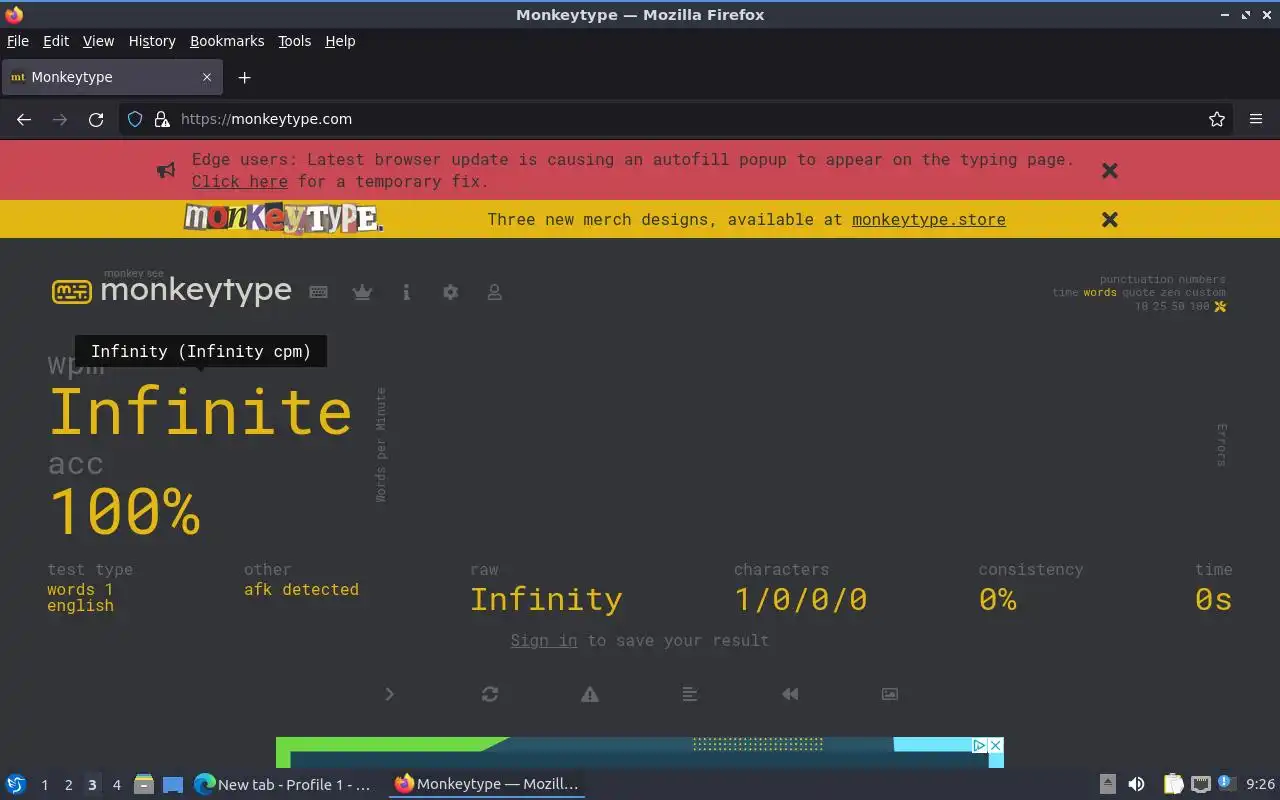
Task: Open the volume control in system tray
Action: pos(1136,785)
